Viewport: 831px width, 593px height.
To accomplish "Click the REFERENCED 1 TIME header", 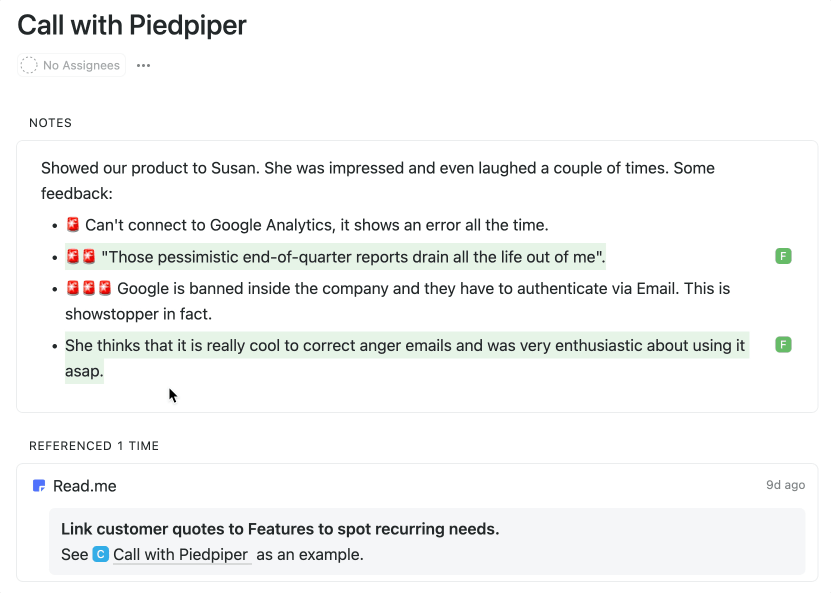I will pyautogui.click(x=94, y=446).
